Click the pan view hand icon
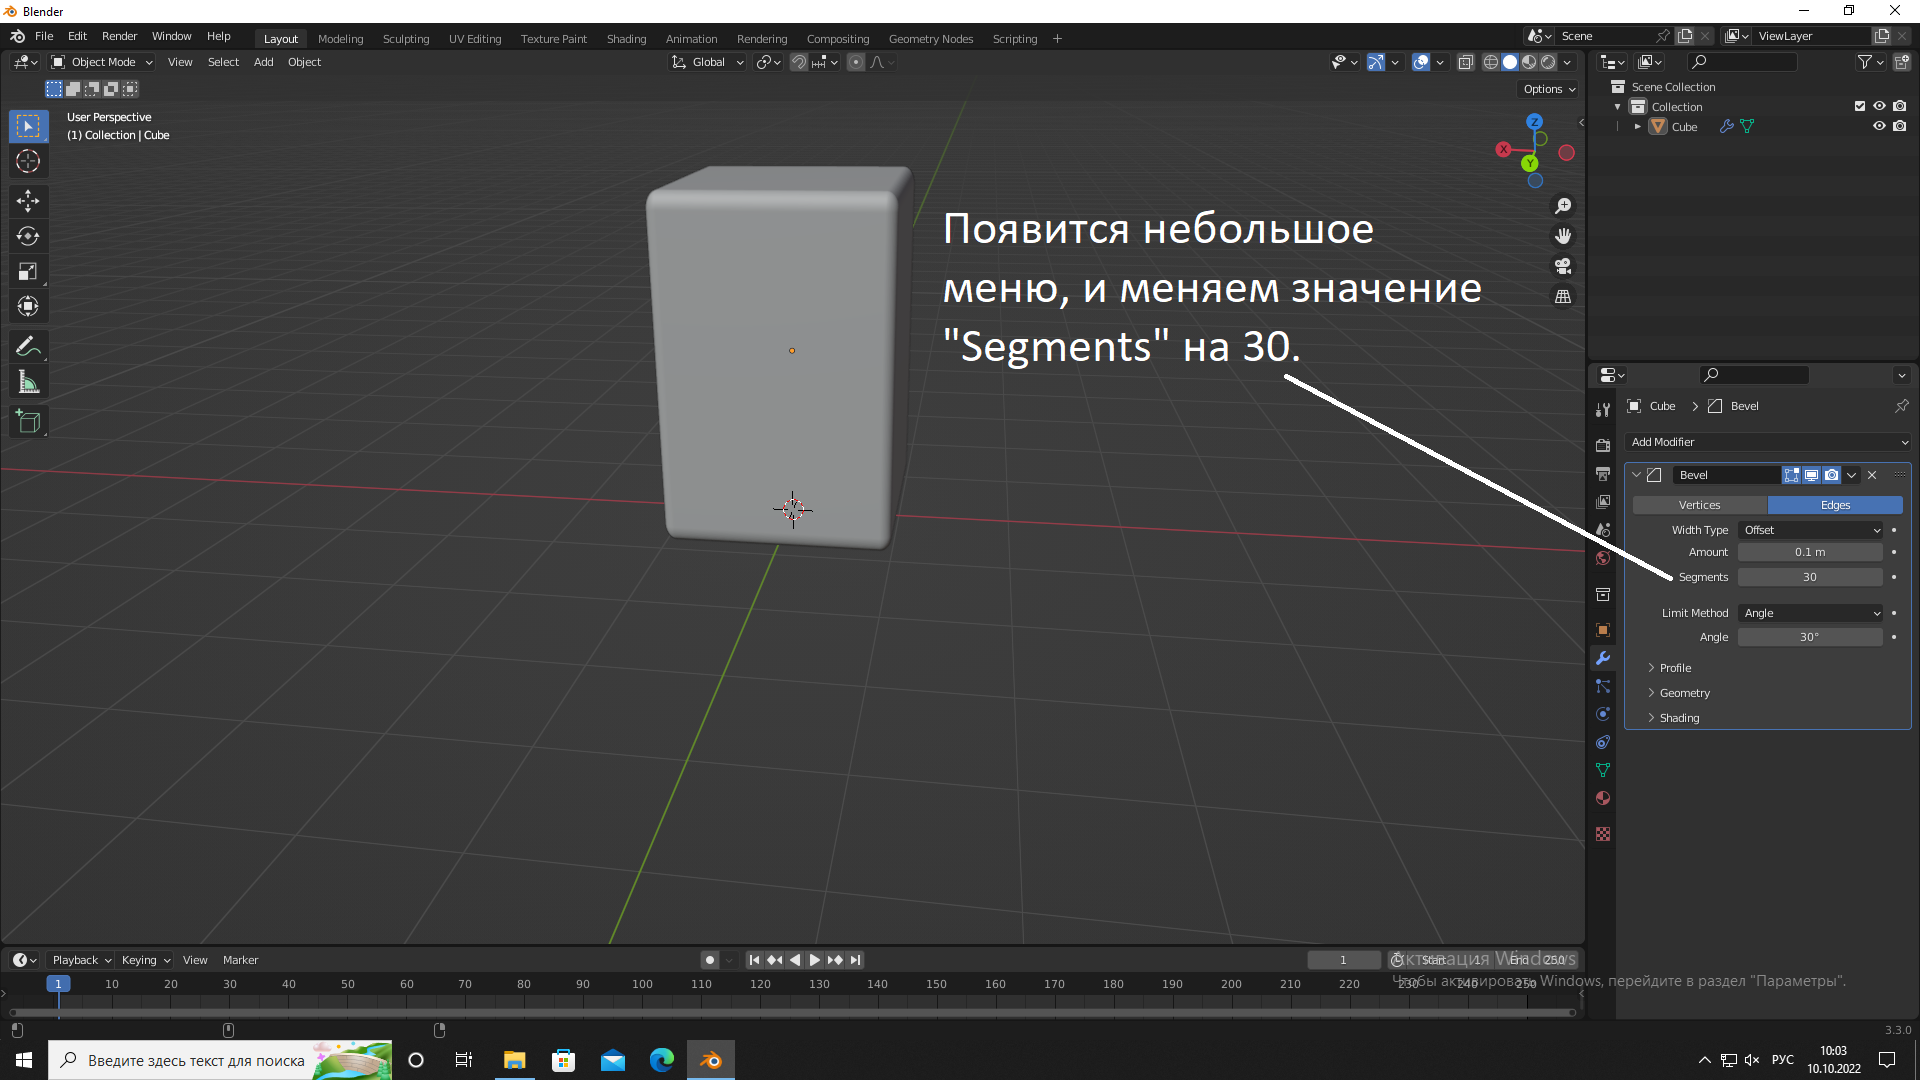The height and width of the screenshot is (1080, 1920). 1563,236
